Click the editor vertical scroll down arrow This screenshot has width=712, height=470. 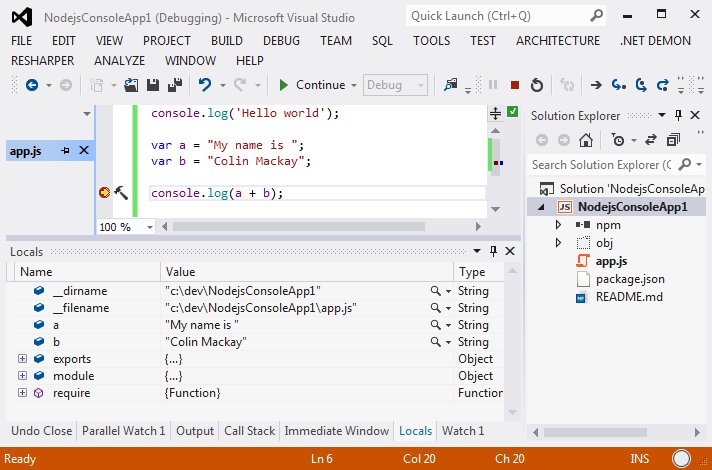point(495,209)
